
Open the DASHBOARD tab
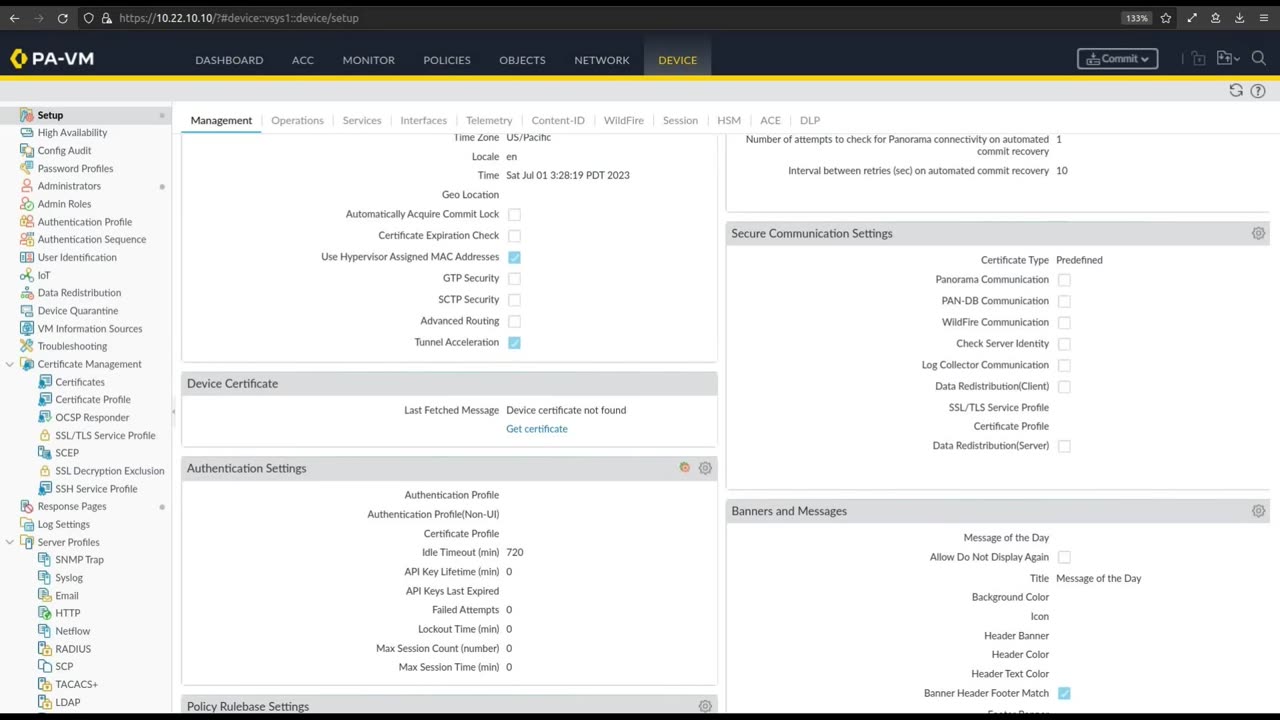coord(229,60)
